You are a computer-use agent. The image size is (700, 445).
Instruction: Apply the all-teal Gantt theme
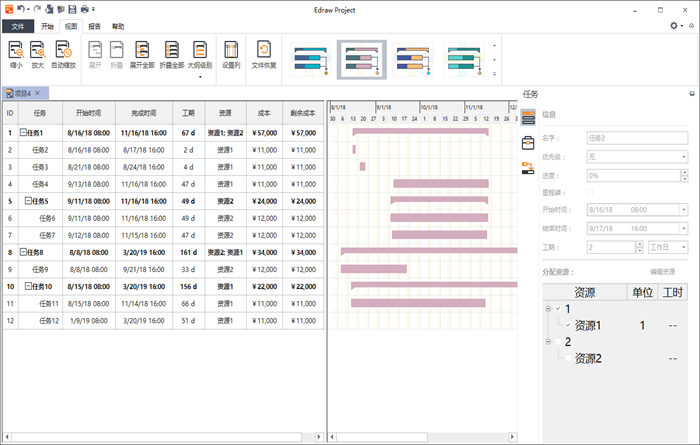464,60
